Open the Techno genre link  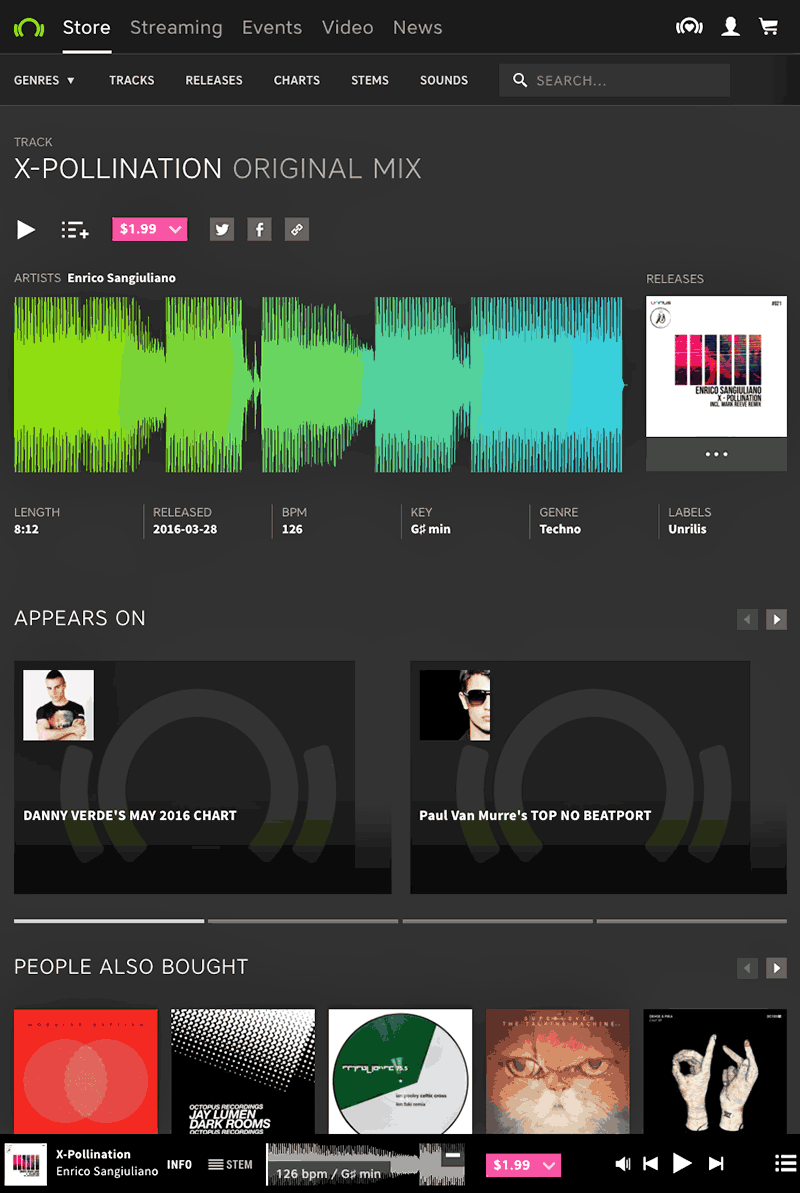[x=560, y=529]
